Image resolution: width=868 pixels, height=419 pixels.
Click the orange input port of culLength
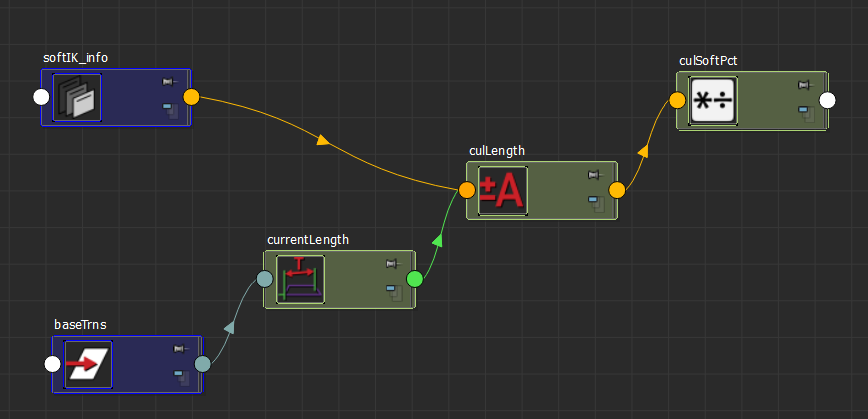[x=467, y=190]
